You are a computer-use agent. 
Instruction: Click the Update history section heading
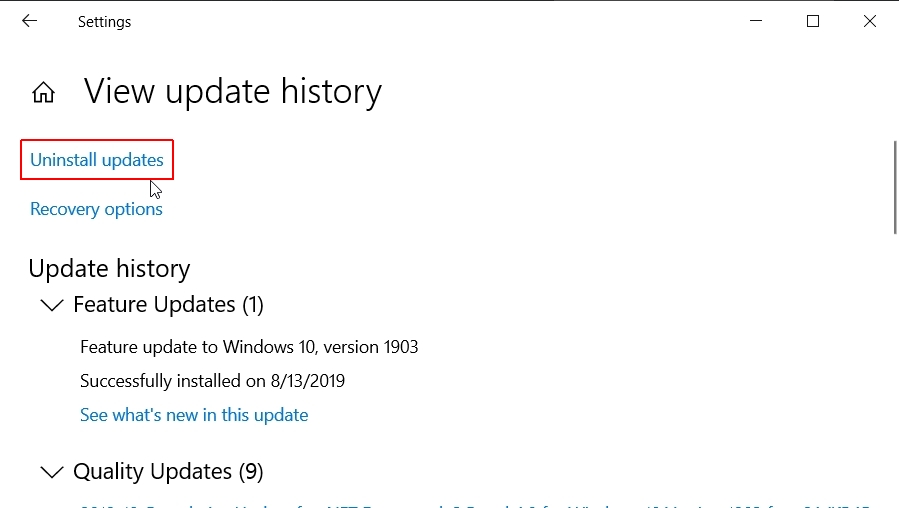[109, 269]
